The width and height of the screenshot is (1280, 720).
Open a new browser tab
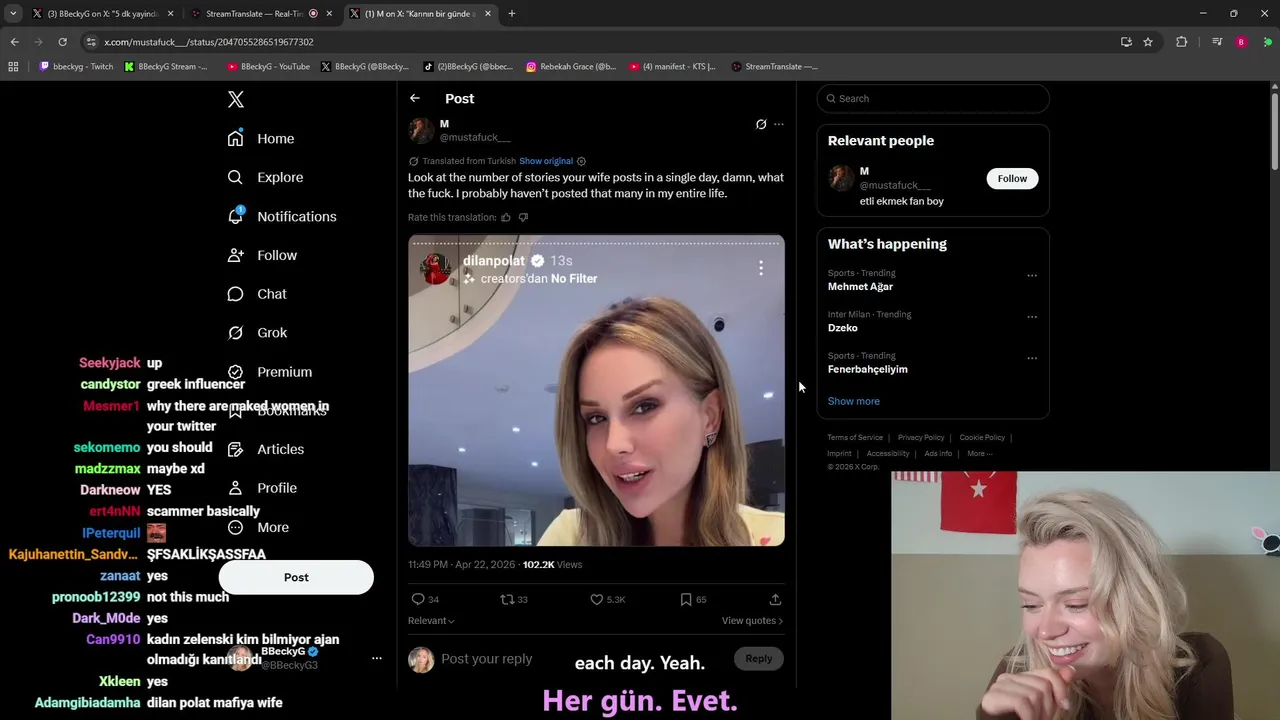(x=512, y=14)
